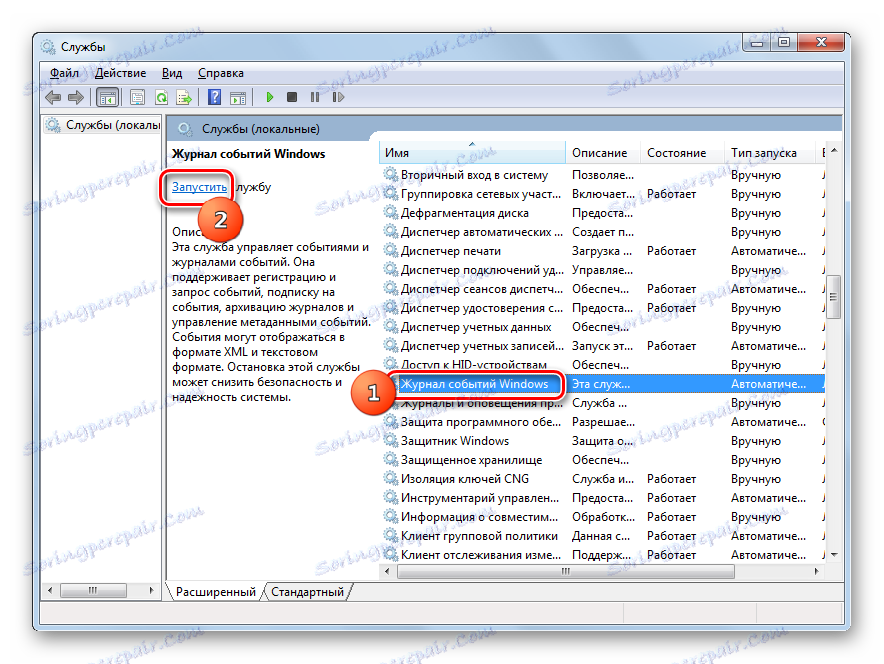Click gear icon of Защитник Windows
The image size is (884, 664).
(x=391, y=441)
